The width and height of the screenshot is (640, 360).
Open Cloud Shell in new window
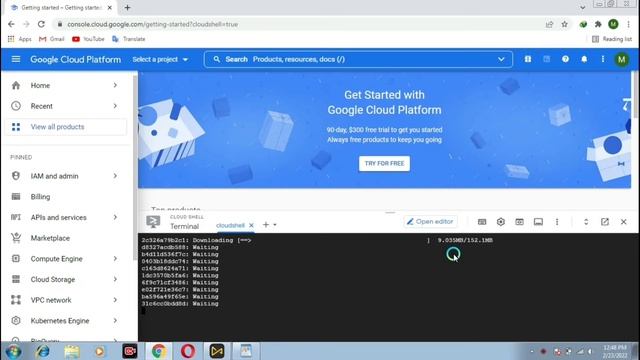605,222
